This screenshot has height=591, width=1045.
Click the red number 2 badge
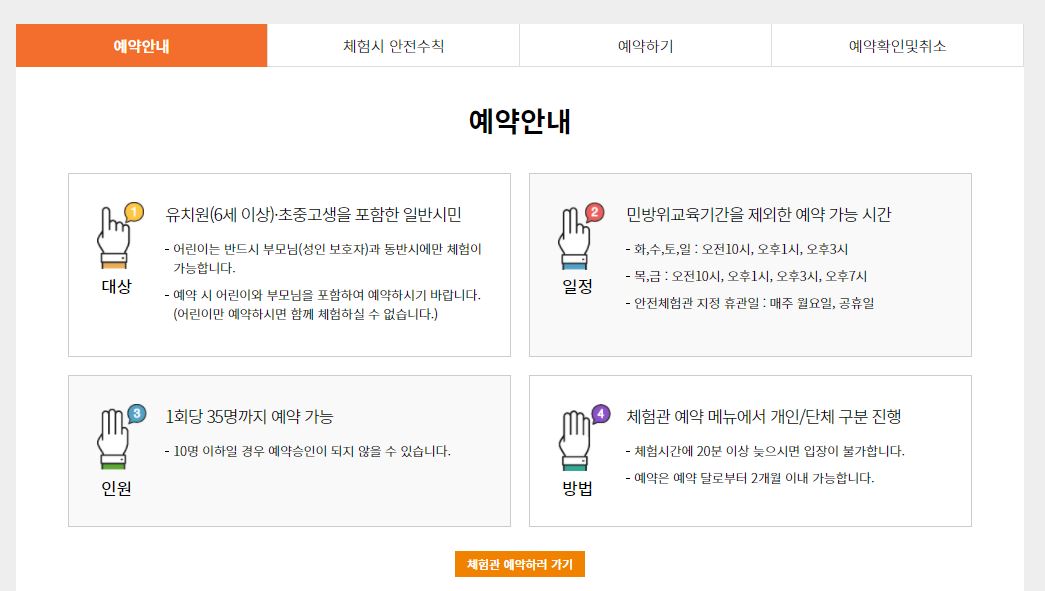[x=594, y=213]
